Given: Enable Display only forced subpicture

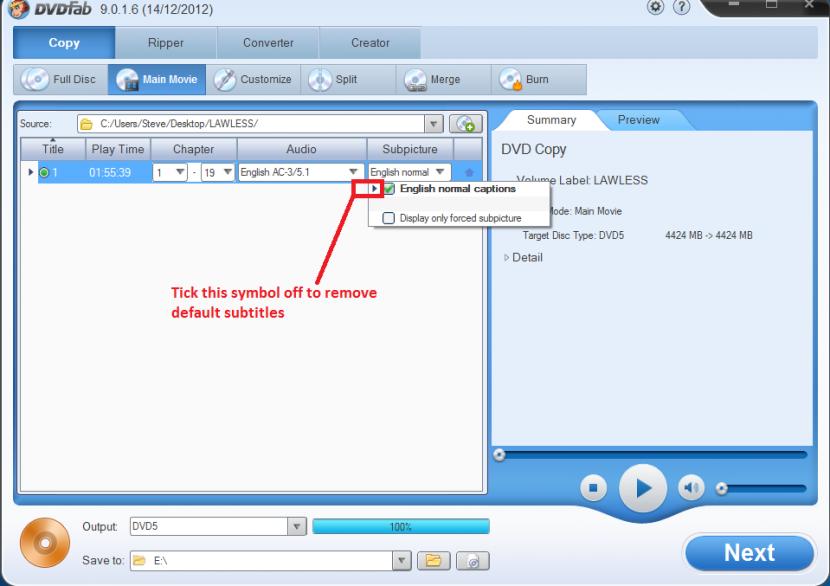Looking at the screenshot, I should 389,218.
